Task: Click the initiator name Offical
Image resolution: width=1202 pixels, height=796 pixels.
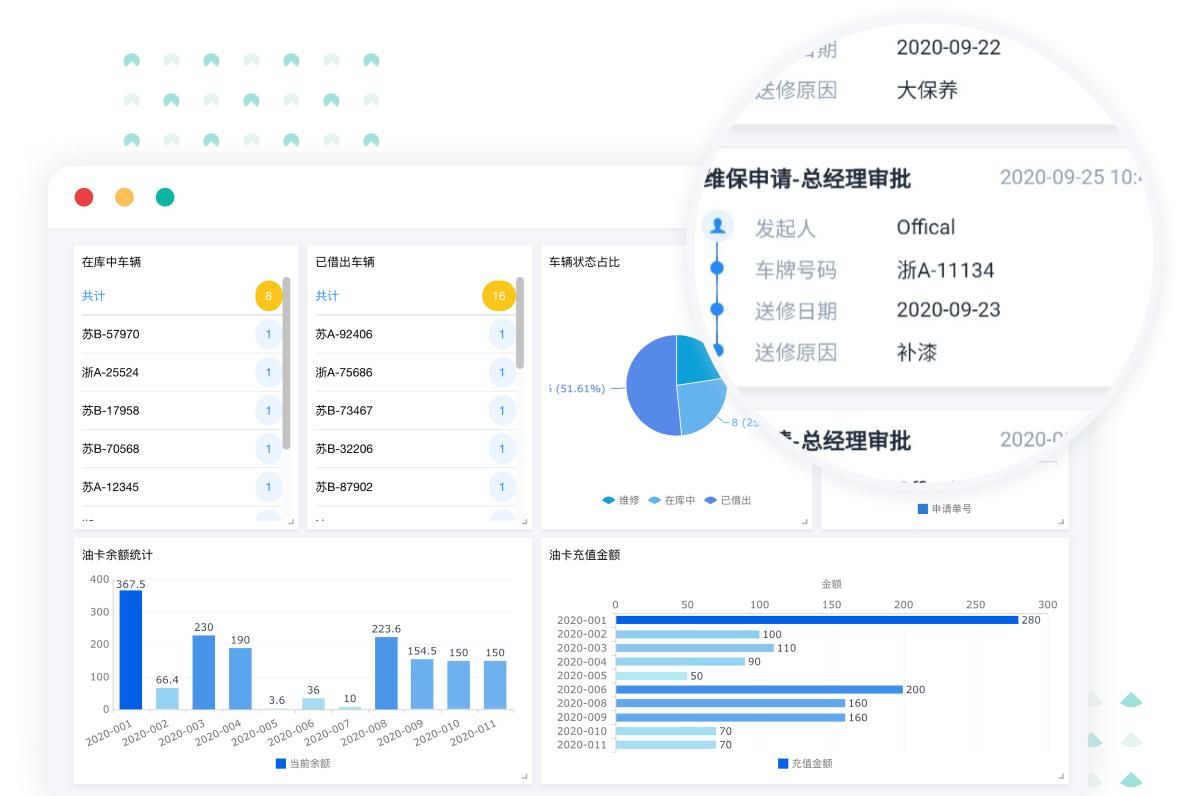Action: 926,227
